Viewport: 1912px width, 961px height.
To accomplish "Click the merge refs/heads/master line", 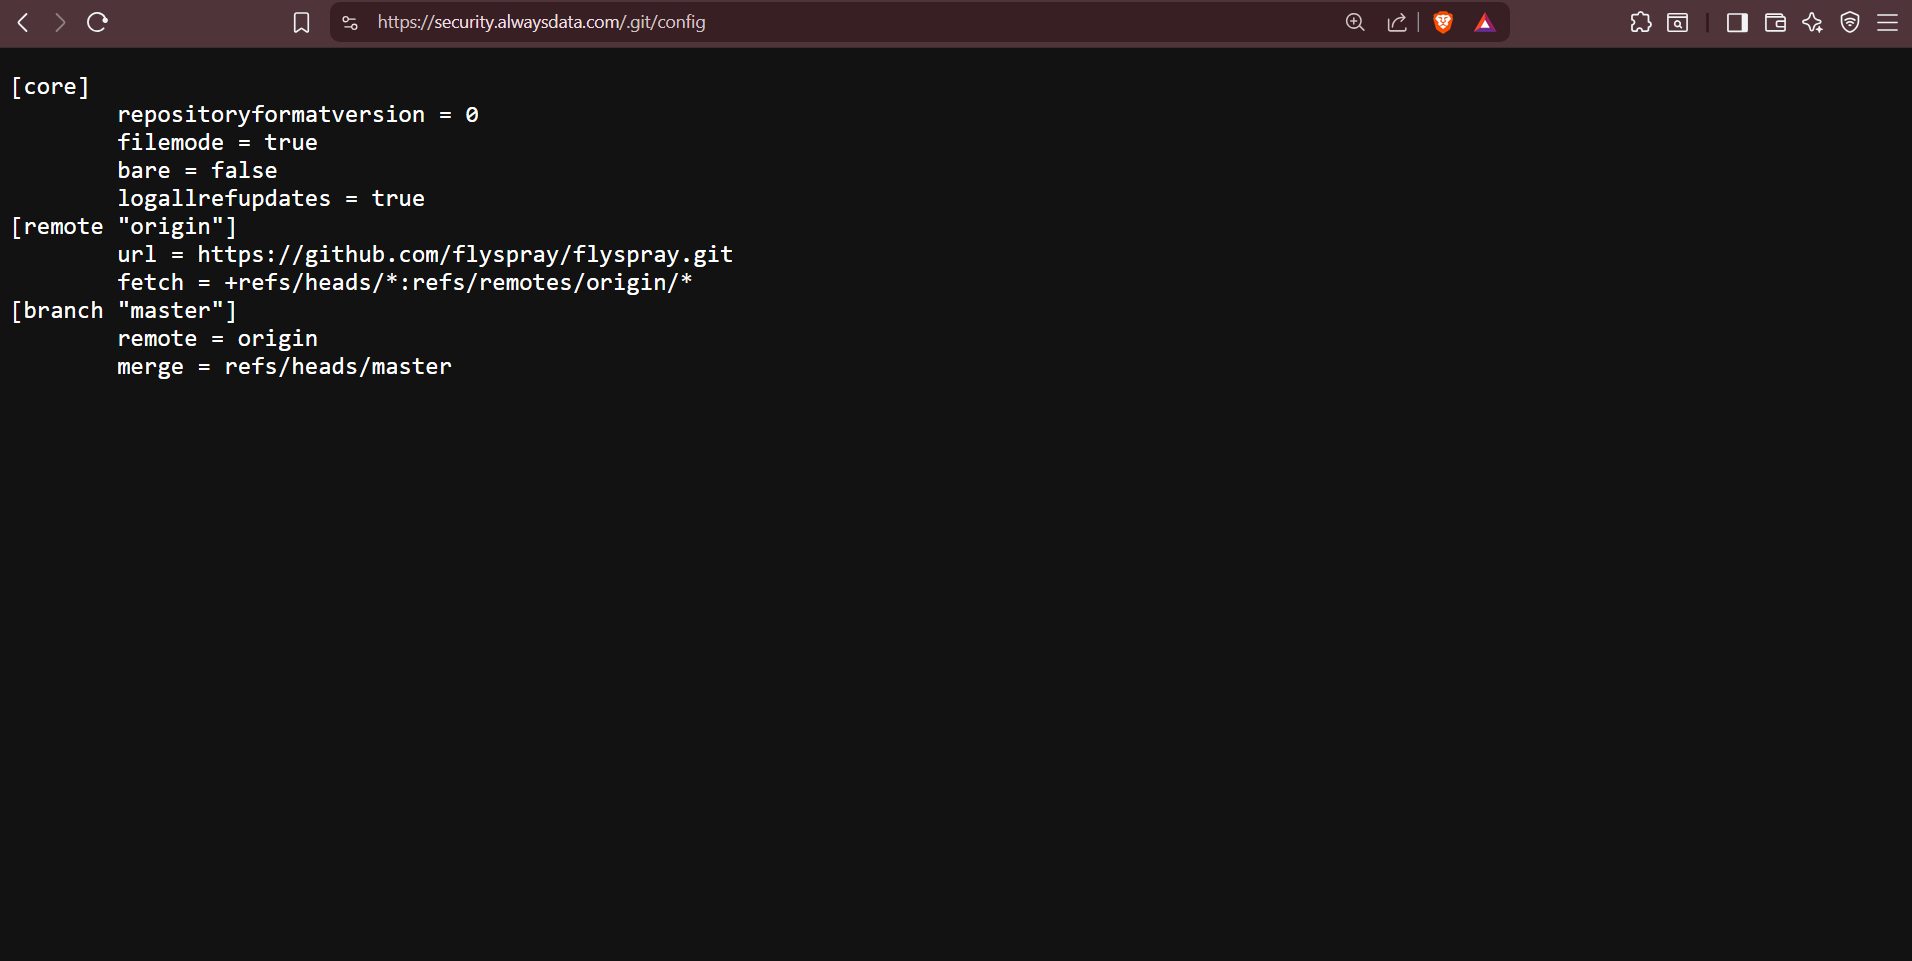I will pos(284,367).
